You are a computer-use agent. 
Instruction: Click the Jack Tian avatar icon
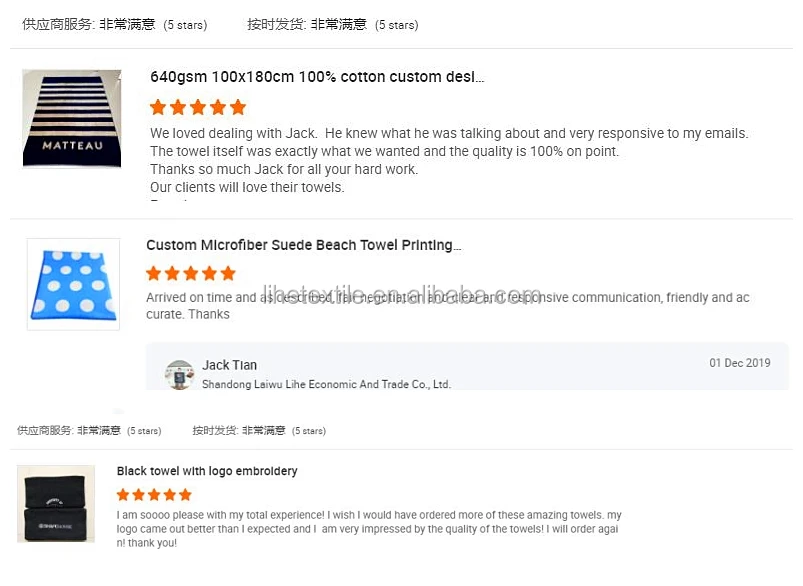180,373
